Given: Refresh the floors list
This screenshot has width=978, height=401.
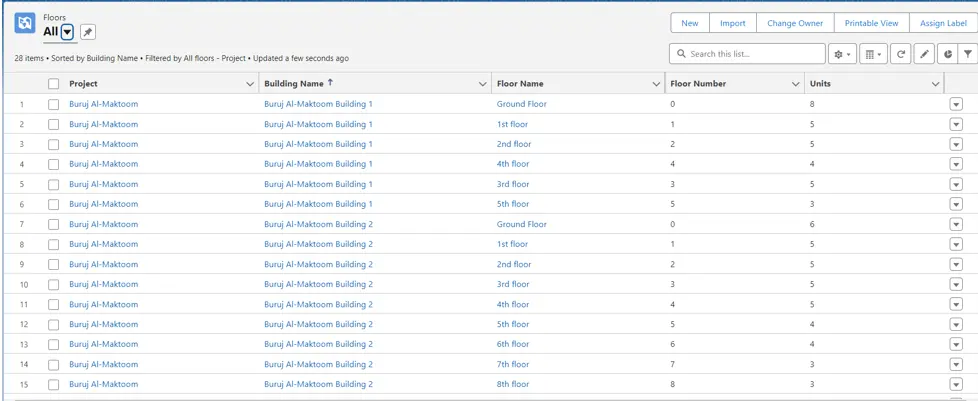Looking at the screenshot, I should 901,54.
